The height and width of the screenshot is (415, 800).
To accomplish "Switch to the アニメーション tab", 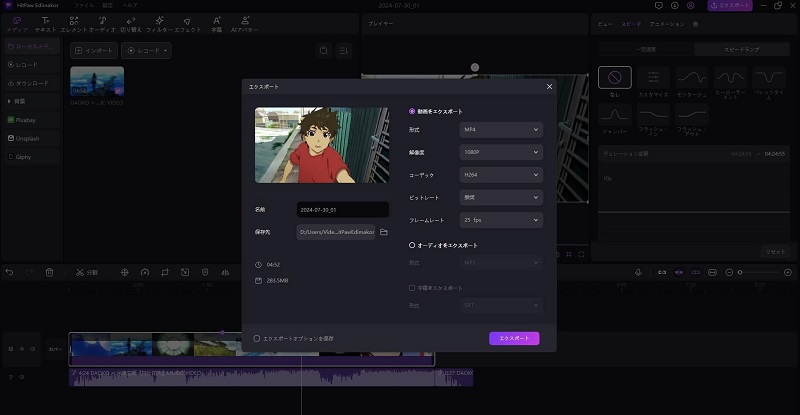I will click(x=667, y=24).
